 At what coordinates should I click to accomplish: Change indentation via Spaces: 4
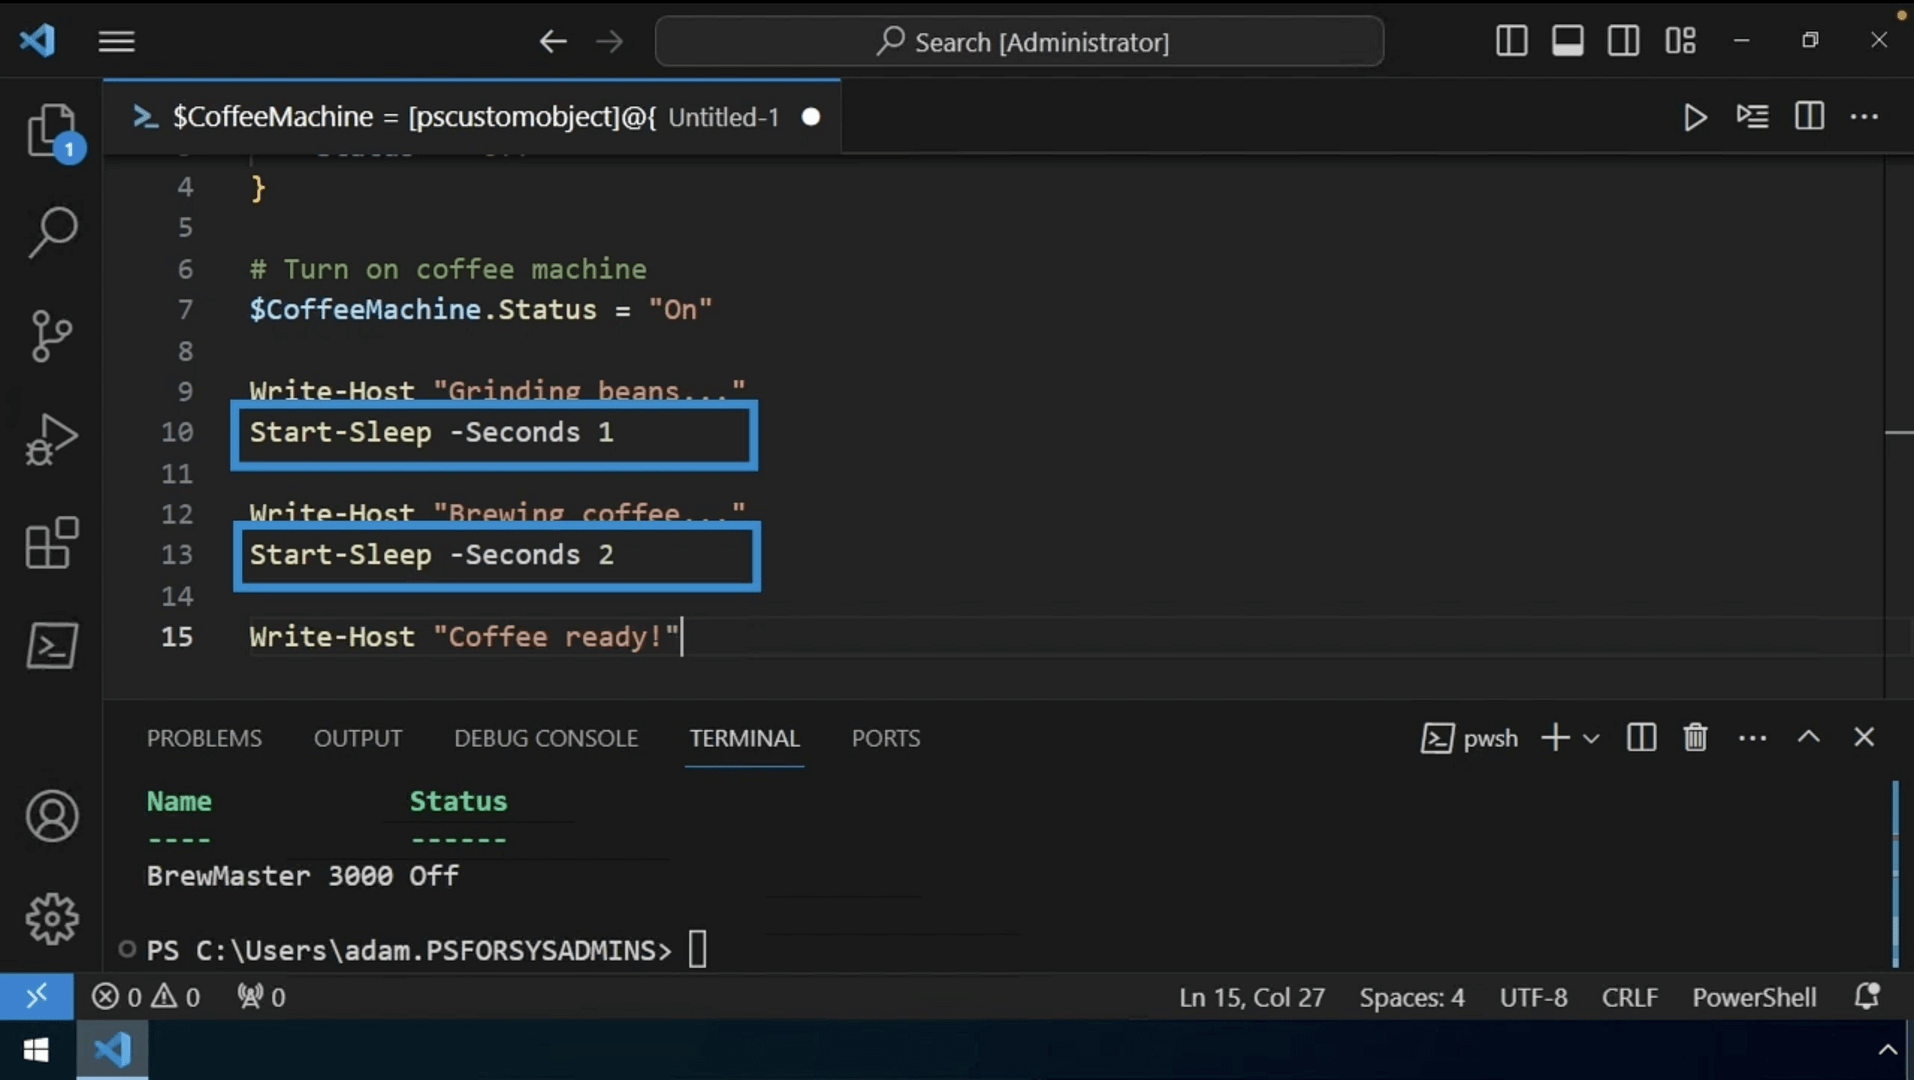(1411, 997)
